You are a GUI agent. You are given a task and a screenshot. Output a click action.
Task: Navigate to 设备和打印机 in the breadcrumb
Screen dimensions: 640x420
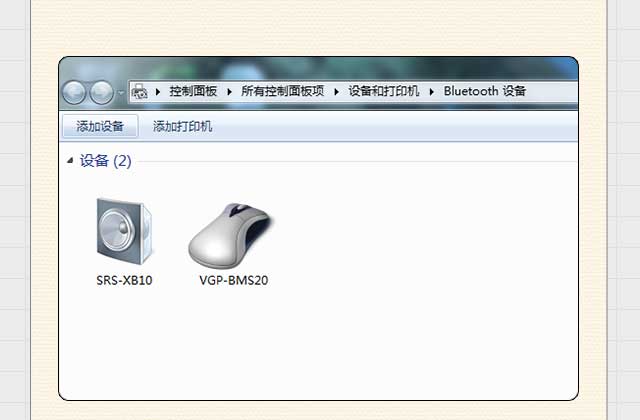(384, 91)
